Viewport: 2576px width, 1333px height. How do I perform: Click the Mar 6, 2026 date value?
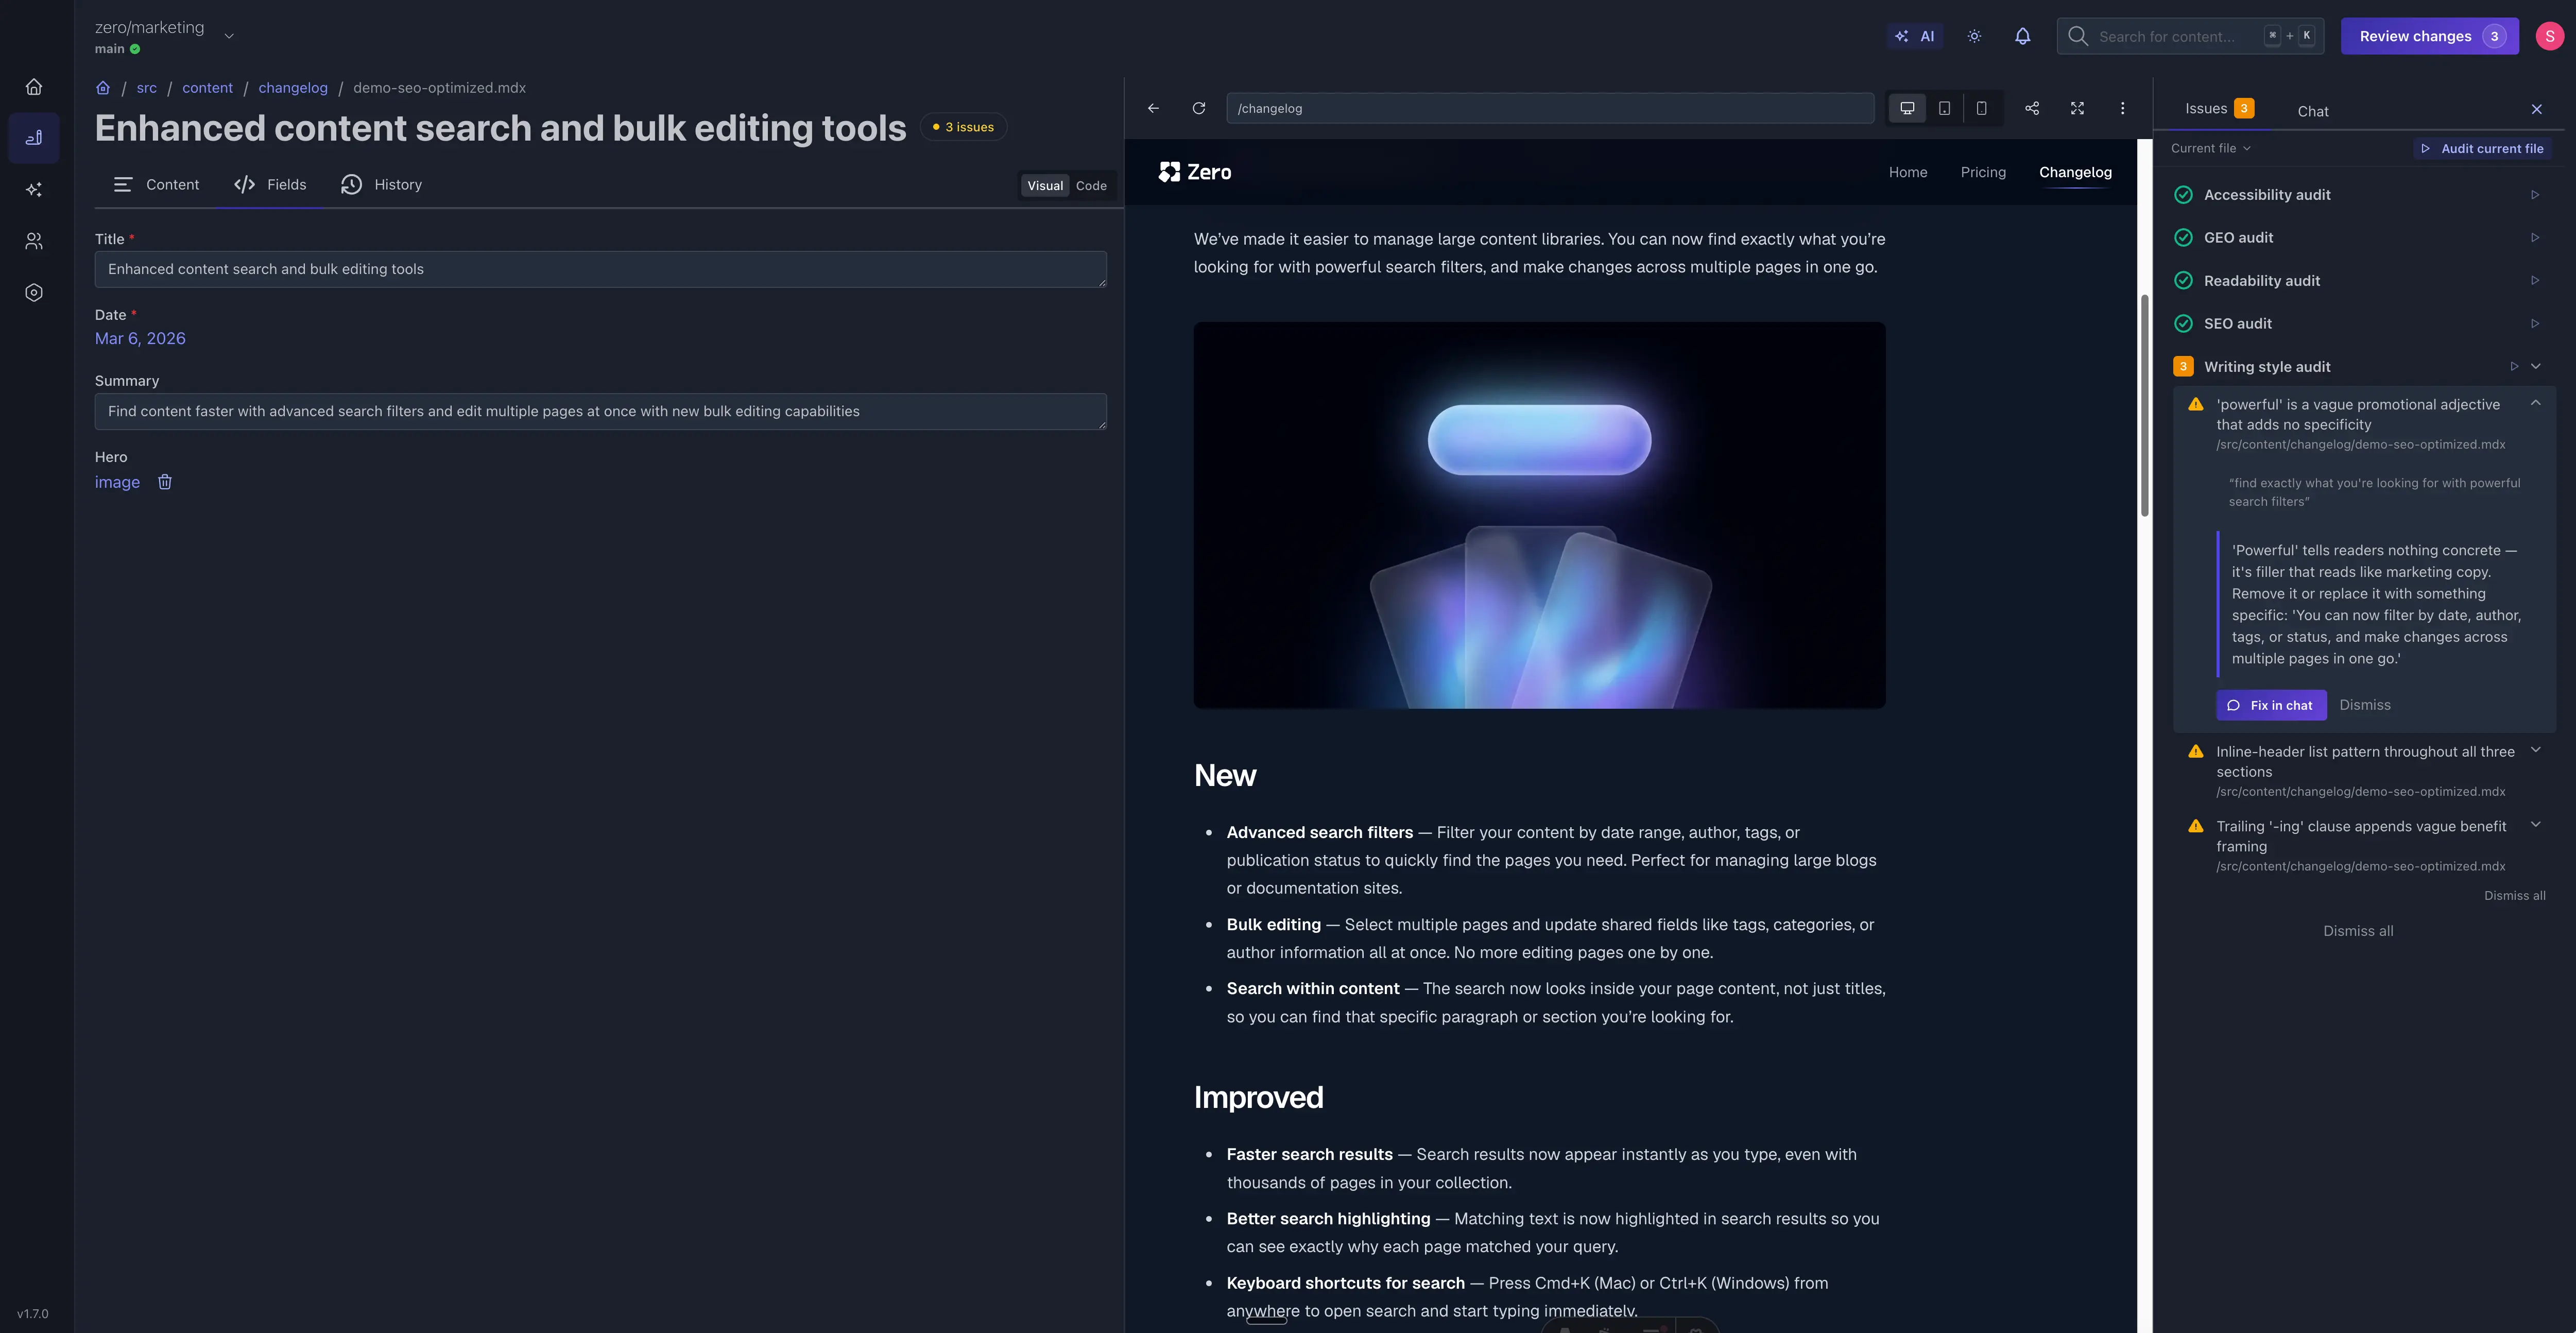(140, 339)
